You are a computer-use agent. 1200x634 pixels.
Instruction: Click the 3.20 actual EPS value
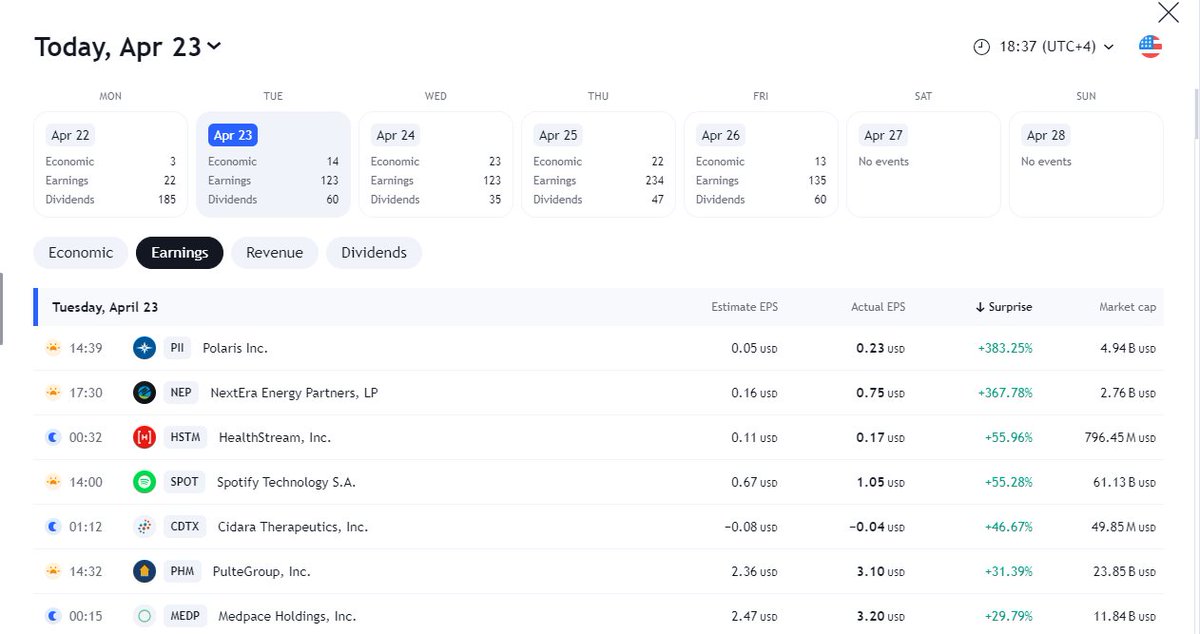880,617
